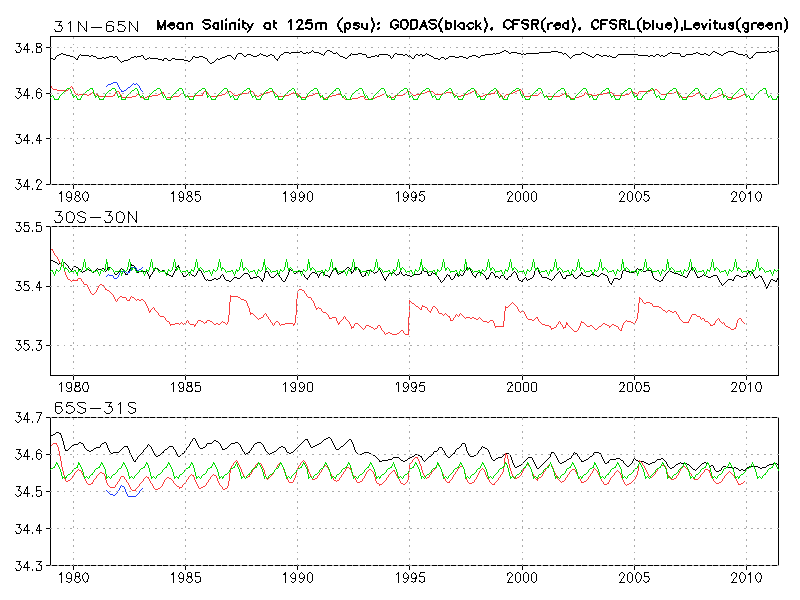
Task: Click the 34.2 y-axis label in the 31N-65N panel
Action: (x=29, y=184)
